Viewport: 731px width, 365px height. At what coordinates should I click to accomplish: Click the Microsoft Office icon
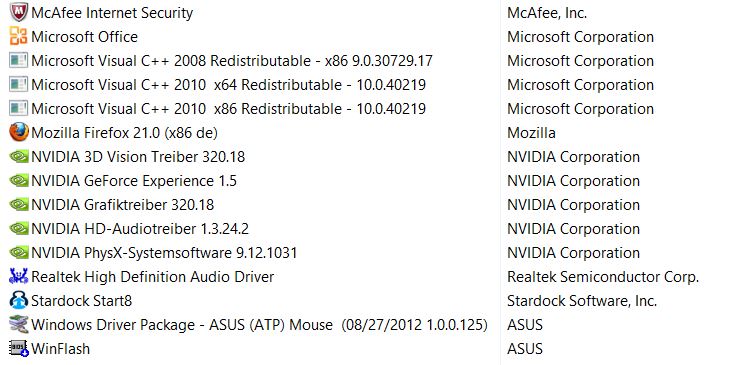point(19,36)
